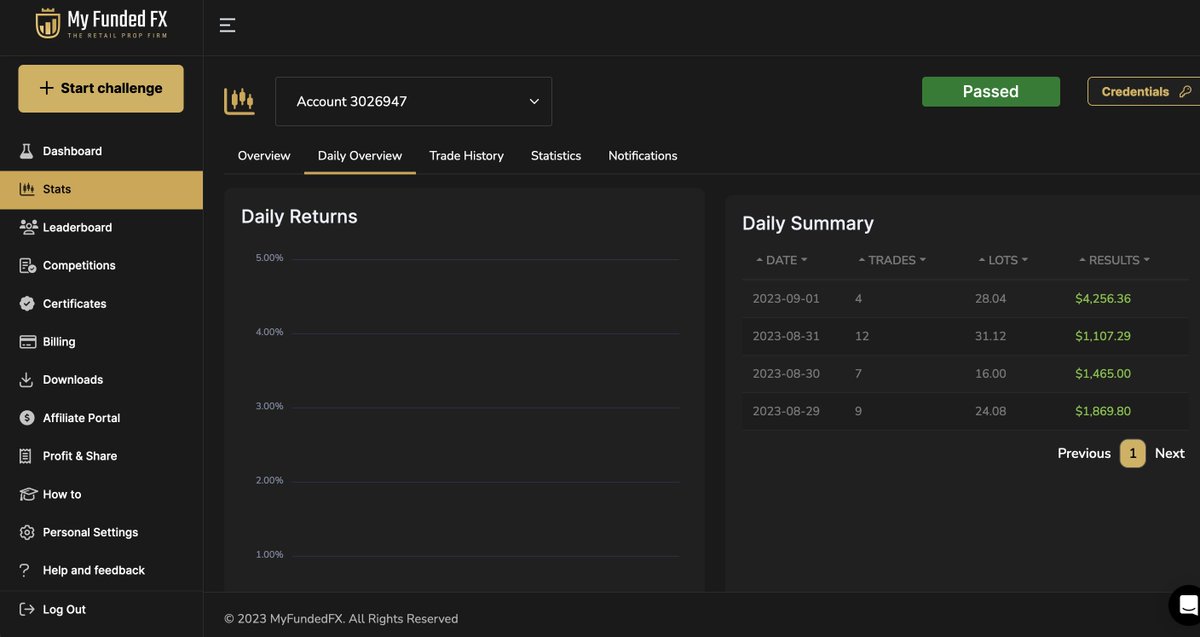
Task: Click the 2023-09-01 date cell
Action: pyautogui.click(x=786, y=298)
